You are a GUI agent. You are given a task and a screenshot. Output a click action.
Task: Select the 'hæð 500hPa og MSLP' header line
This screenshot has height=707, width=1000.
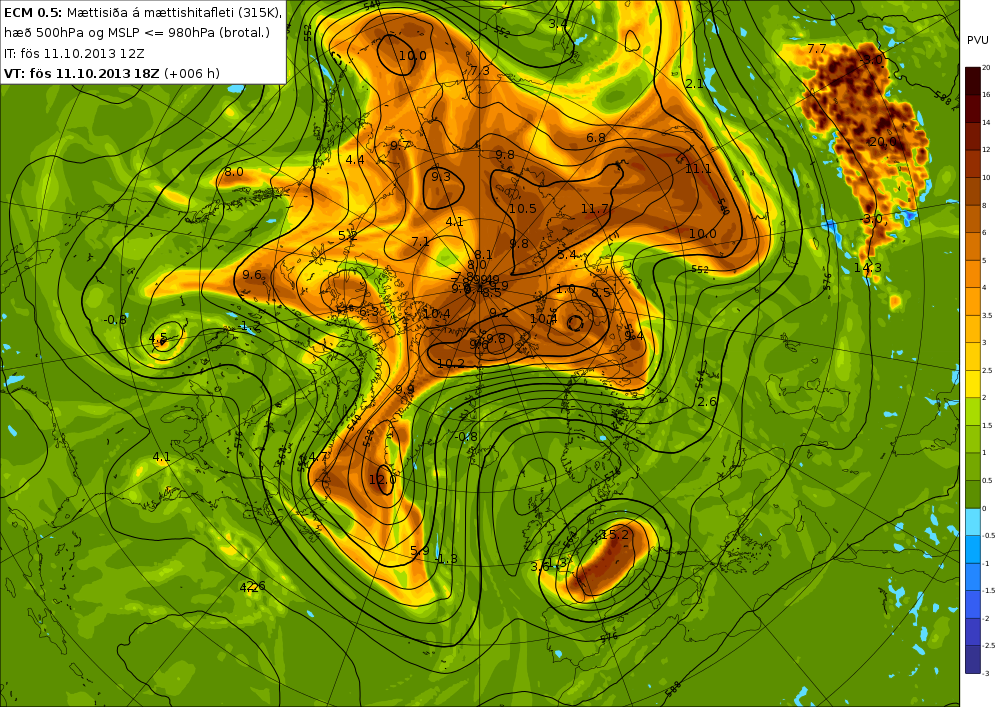[x=136, y=33]
